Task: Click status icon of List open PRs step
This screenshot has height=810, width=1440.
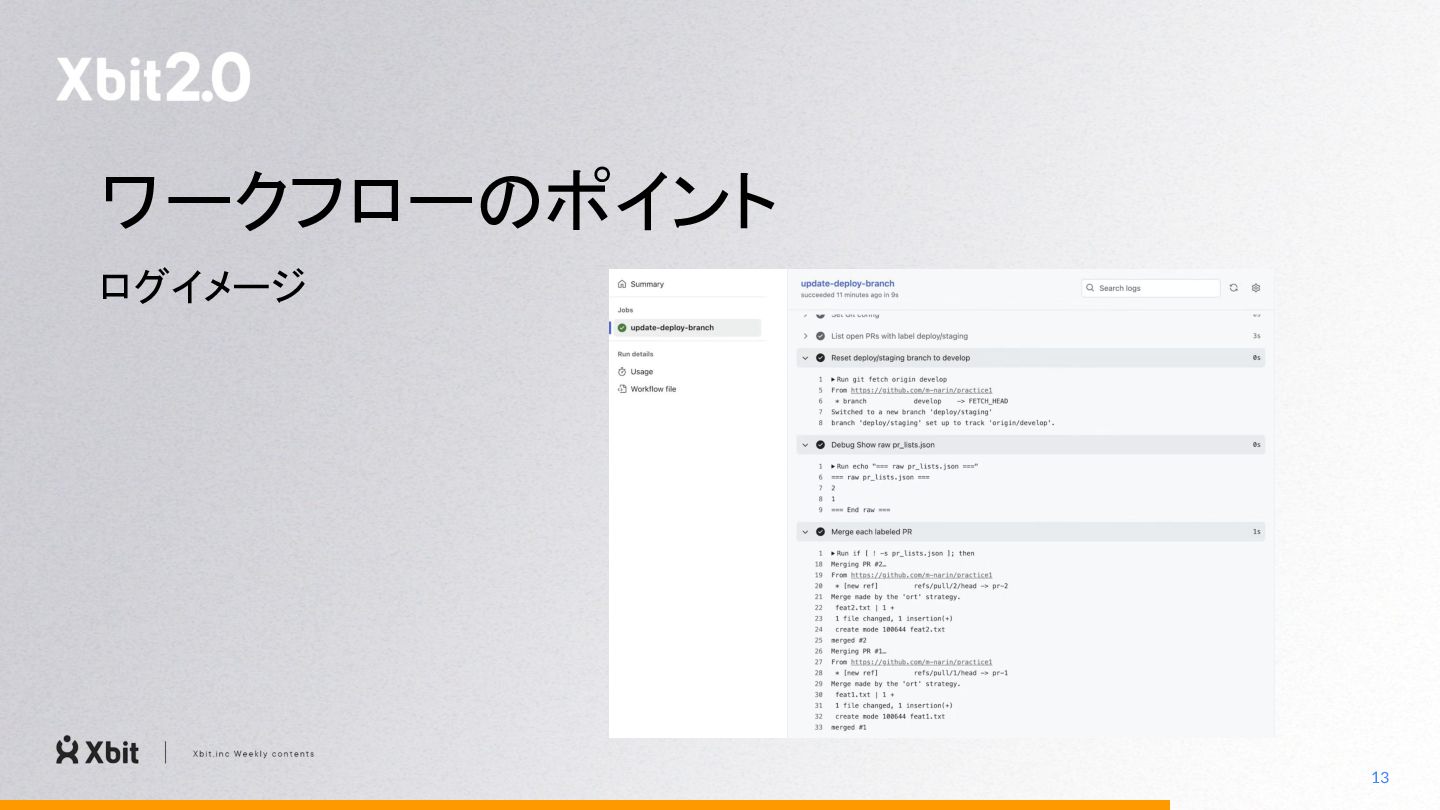Action: click(821, 336)
